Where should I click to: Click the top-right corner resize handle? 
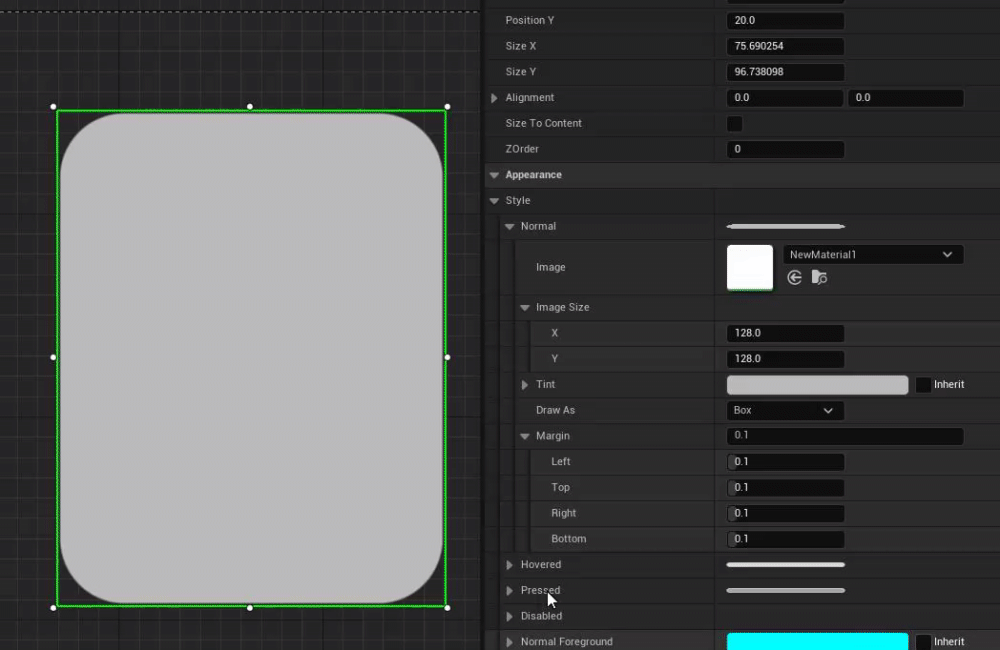click(447, 106)
